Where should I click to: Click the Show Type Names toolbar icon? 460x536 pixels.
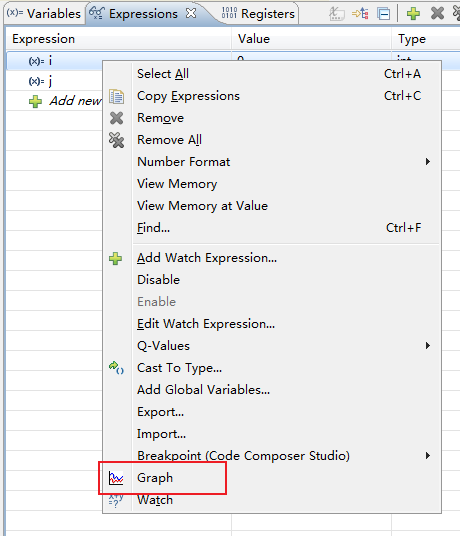tap(337, 14)
